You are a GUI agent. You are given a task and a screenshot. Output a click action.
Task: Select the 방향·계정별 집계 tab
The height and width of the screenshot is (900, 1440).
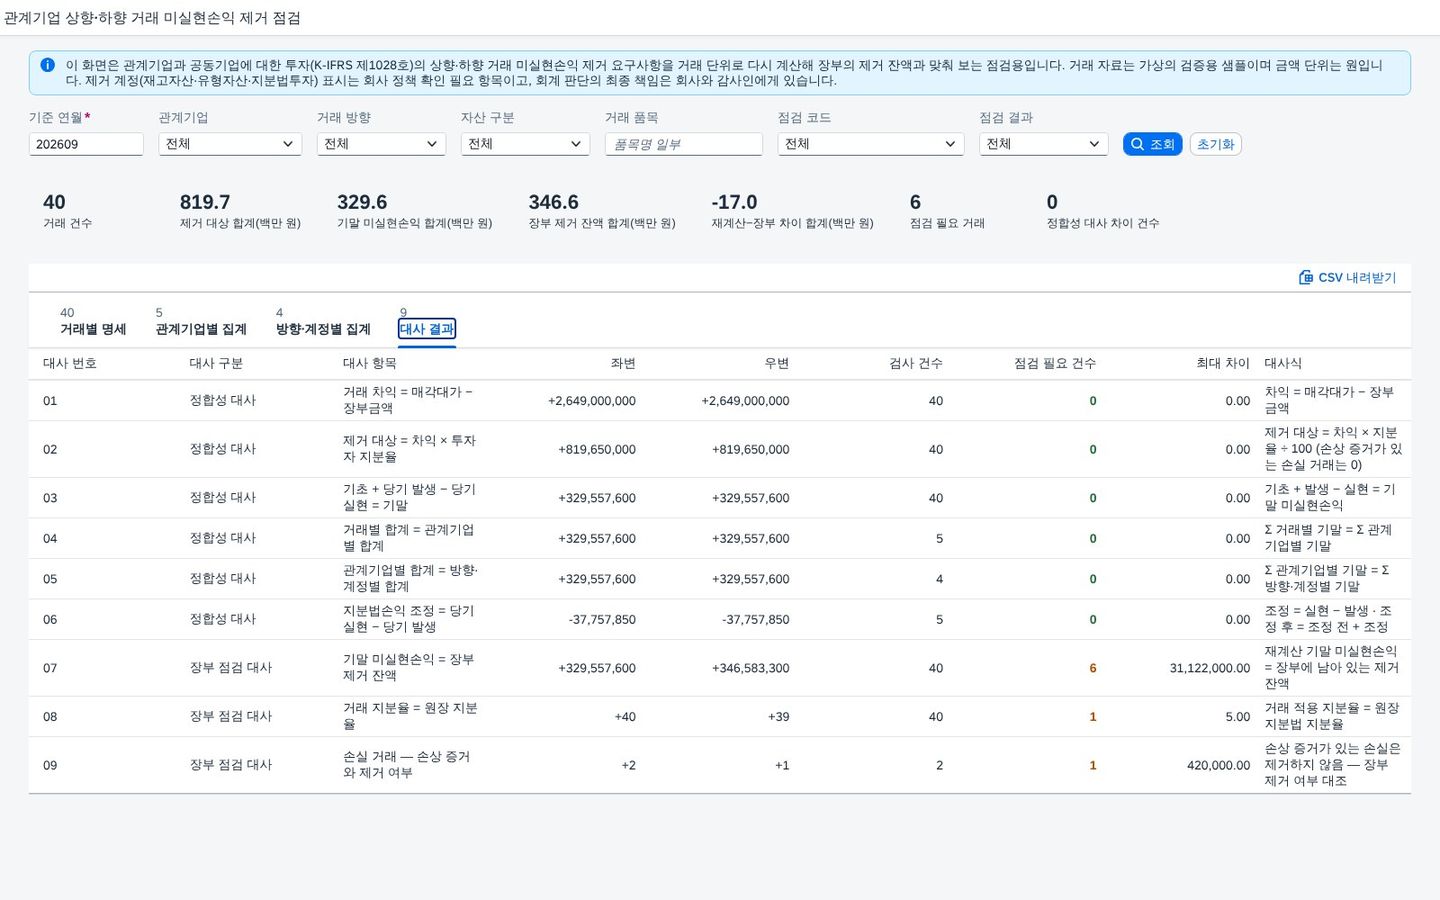[x=323, y=322]
